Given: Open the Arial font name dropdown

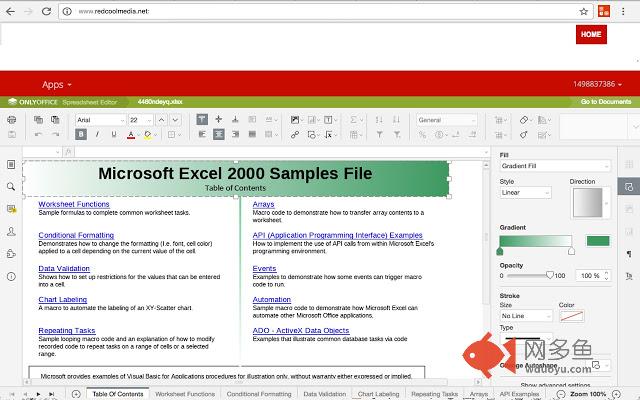Looking at the screenshot, I should click(x=100, y=120).
